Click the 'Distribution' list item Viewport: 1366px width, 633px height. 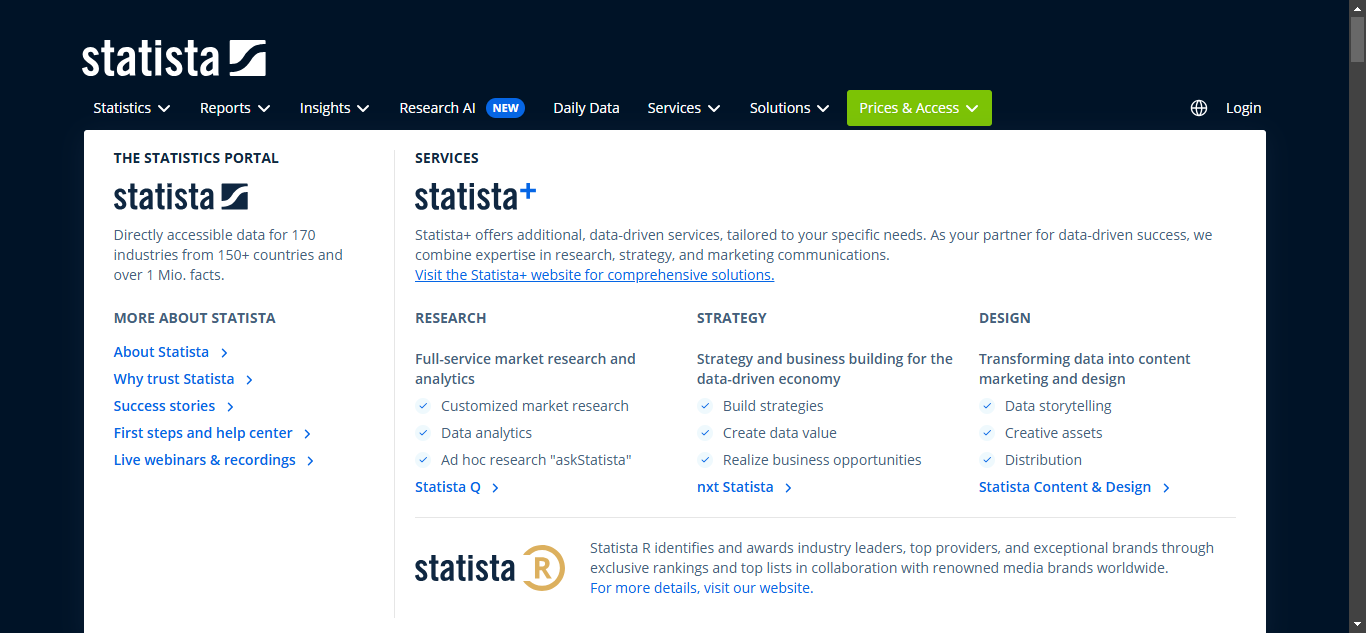click(x=1043, y=460)
